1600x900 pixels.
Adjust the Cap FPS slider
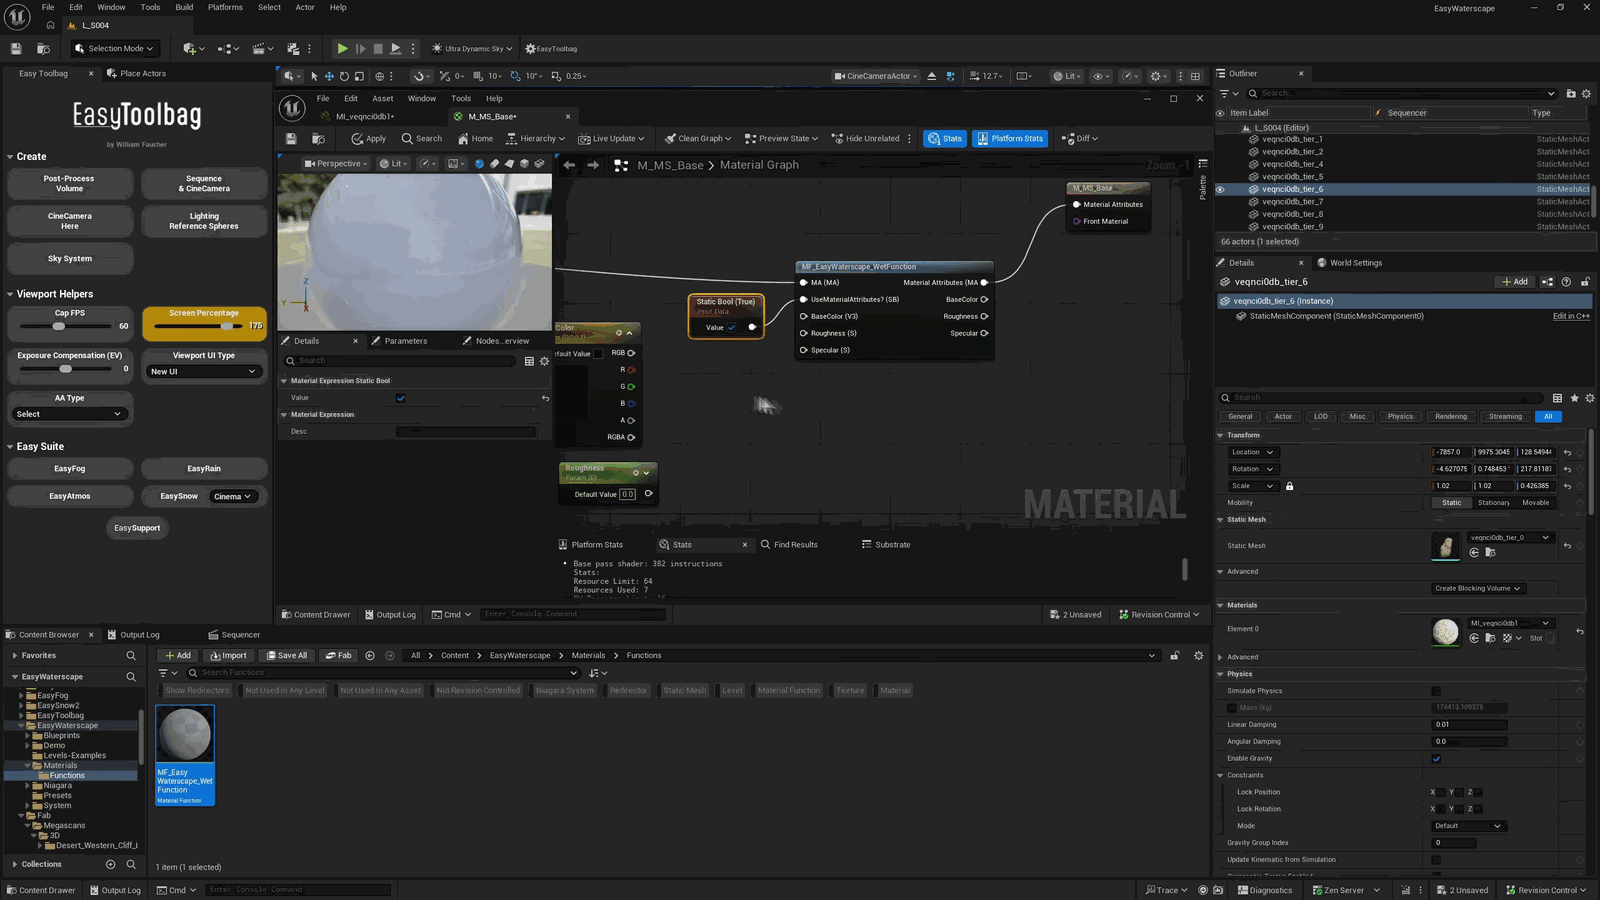coord(59,326)
